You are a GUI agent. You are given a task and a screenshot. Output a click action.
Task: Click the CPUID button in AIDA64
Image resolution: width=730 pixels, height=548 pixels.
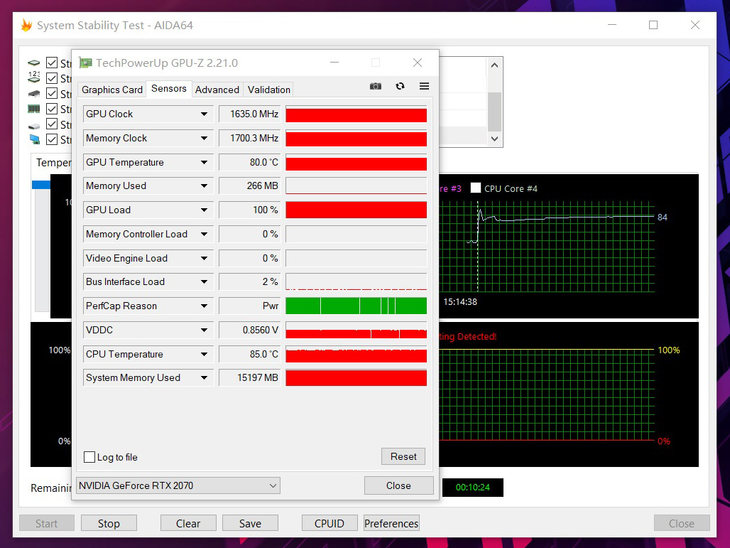pos(329,523)
